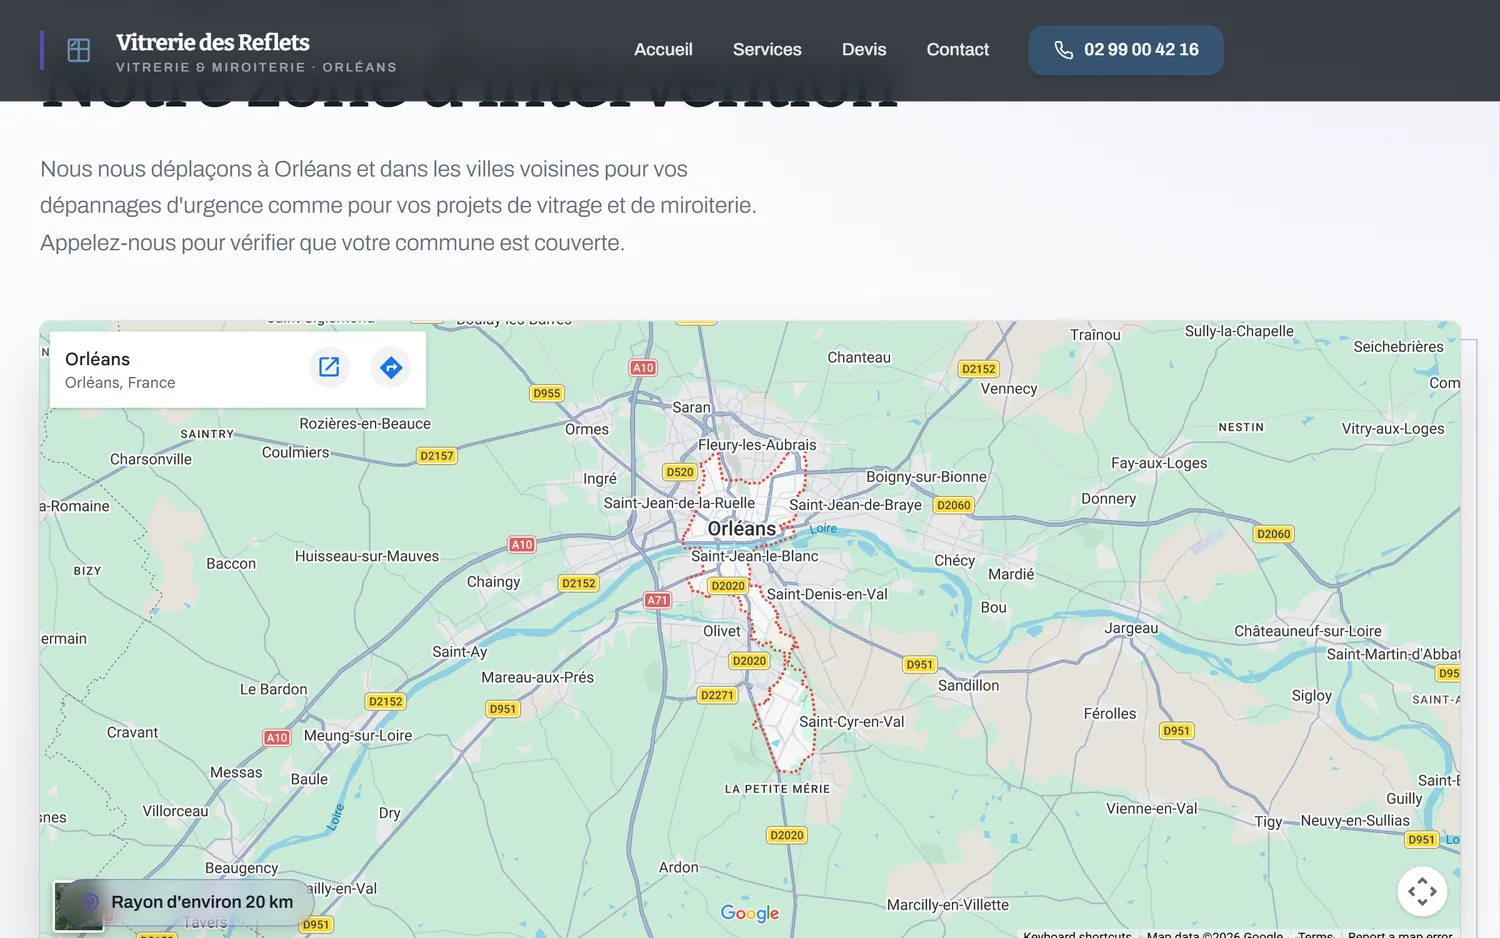Open the Vitrerie des Reflets home title link

[213, 42]
